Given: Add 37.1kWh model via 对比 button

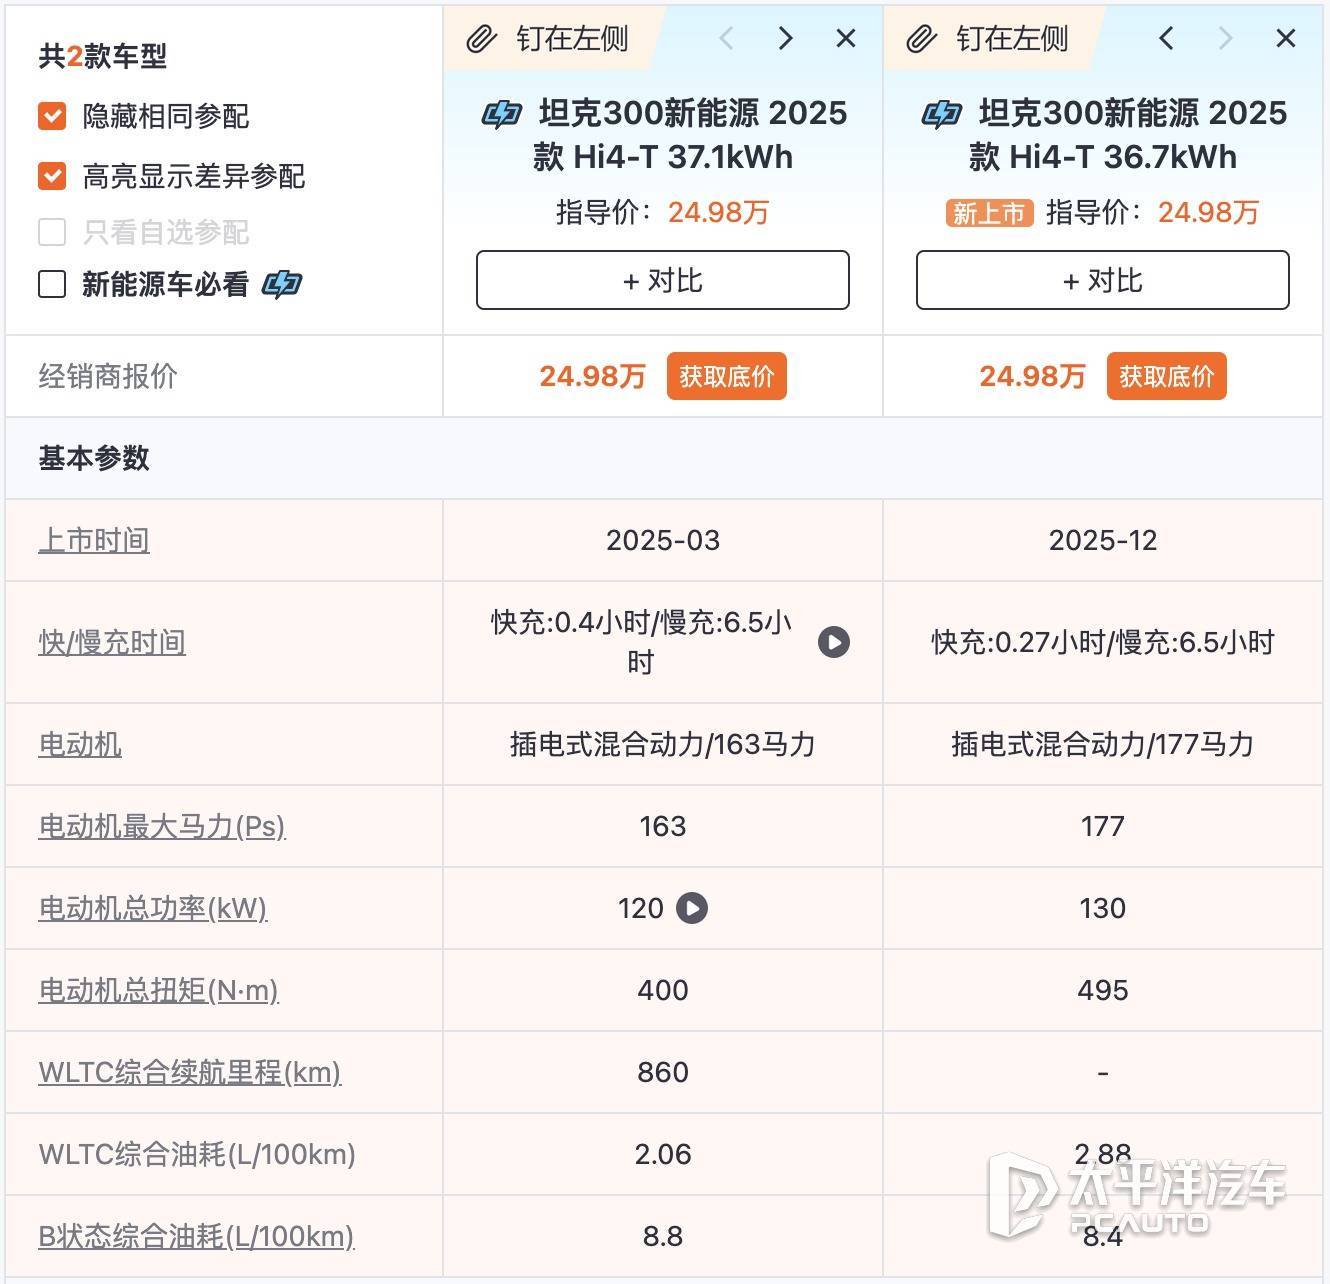Looking at the screenshot, I should pyautogui.click(x=662, y=280).
